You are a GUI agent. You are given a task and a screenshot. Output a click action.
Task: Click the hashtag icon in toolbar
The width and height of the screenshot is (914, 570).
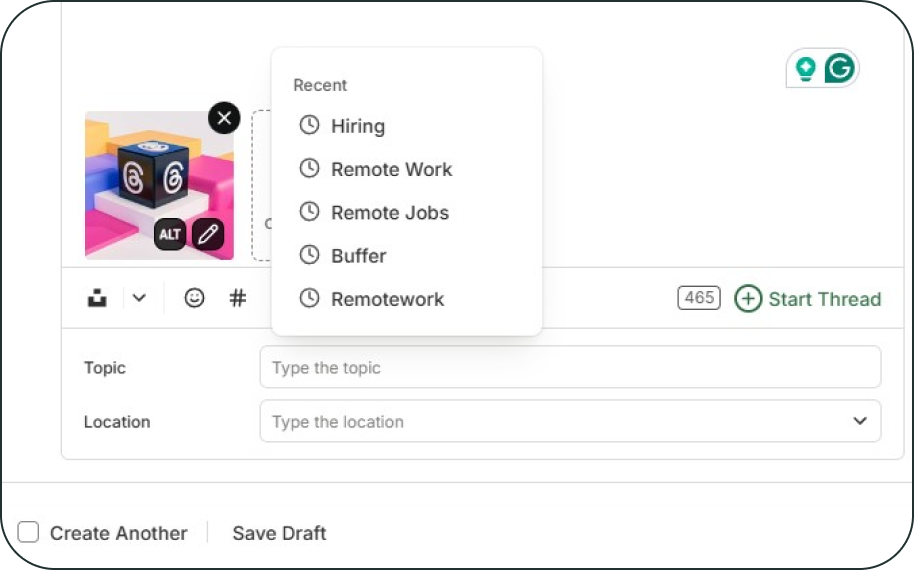238,298
